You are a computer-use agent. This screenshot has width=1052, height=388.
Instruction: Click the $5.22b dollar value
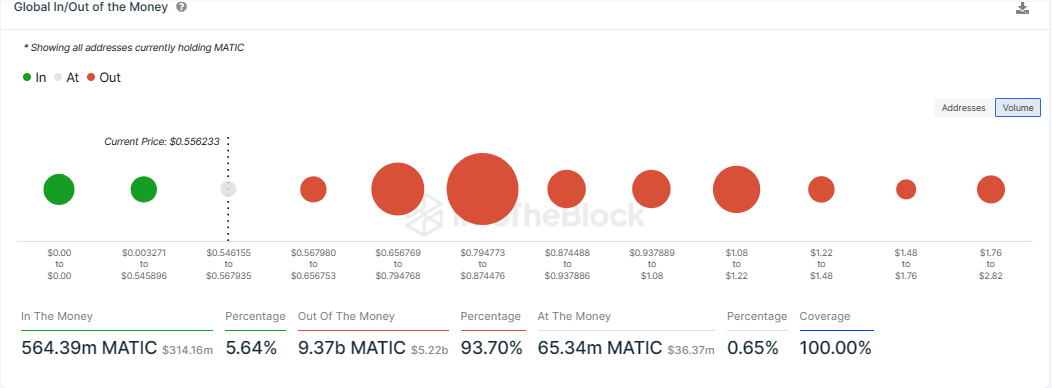click(429, 350)
